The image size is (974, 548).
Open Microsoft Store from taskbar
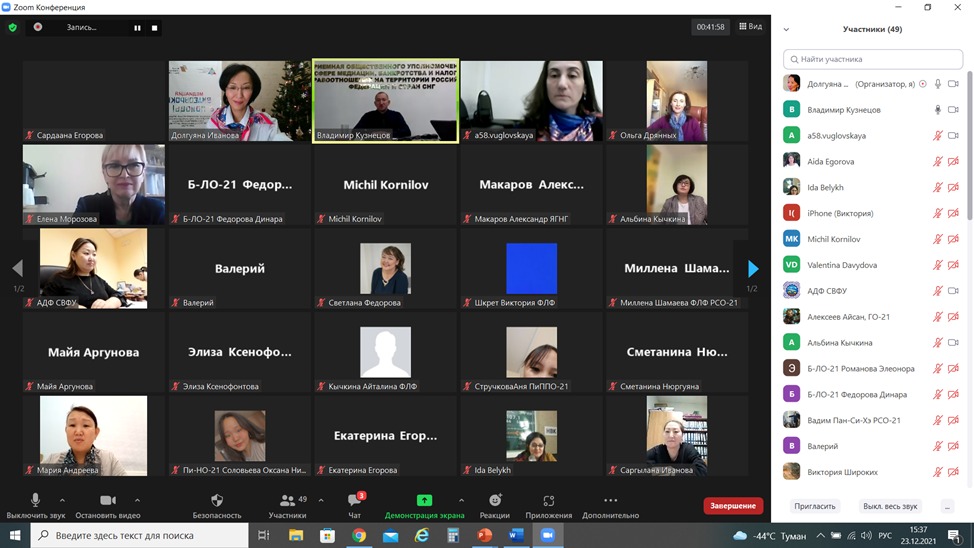(x=327, y=535)
